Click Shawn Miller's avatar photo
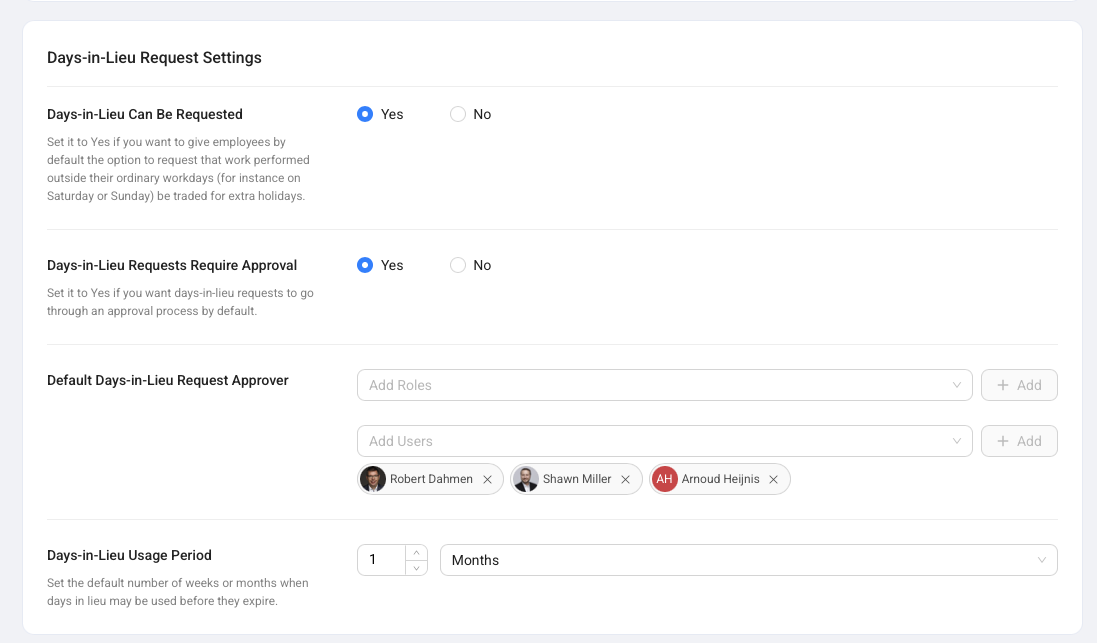 525,479
